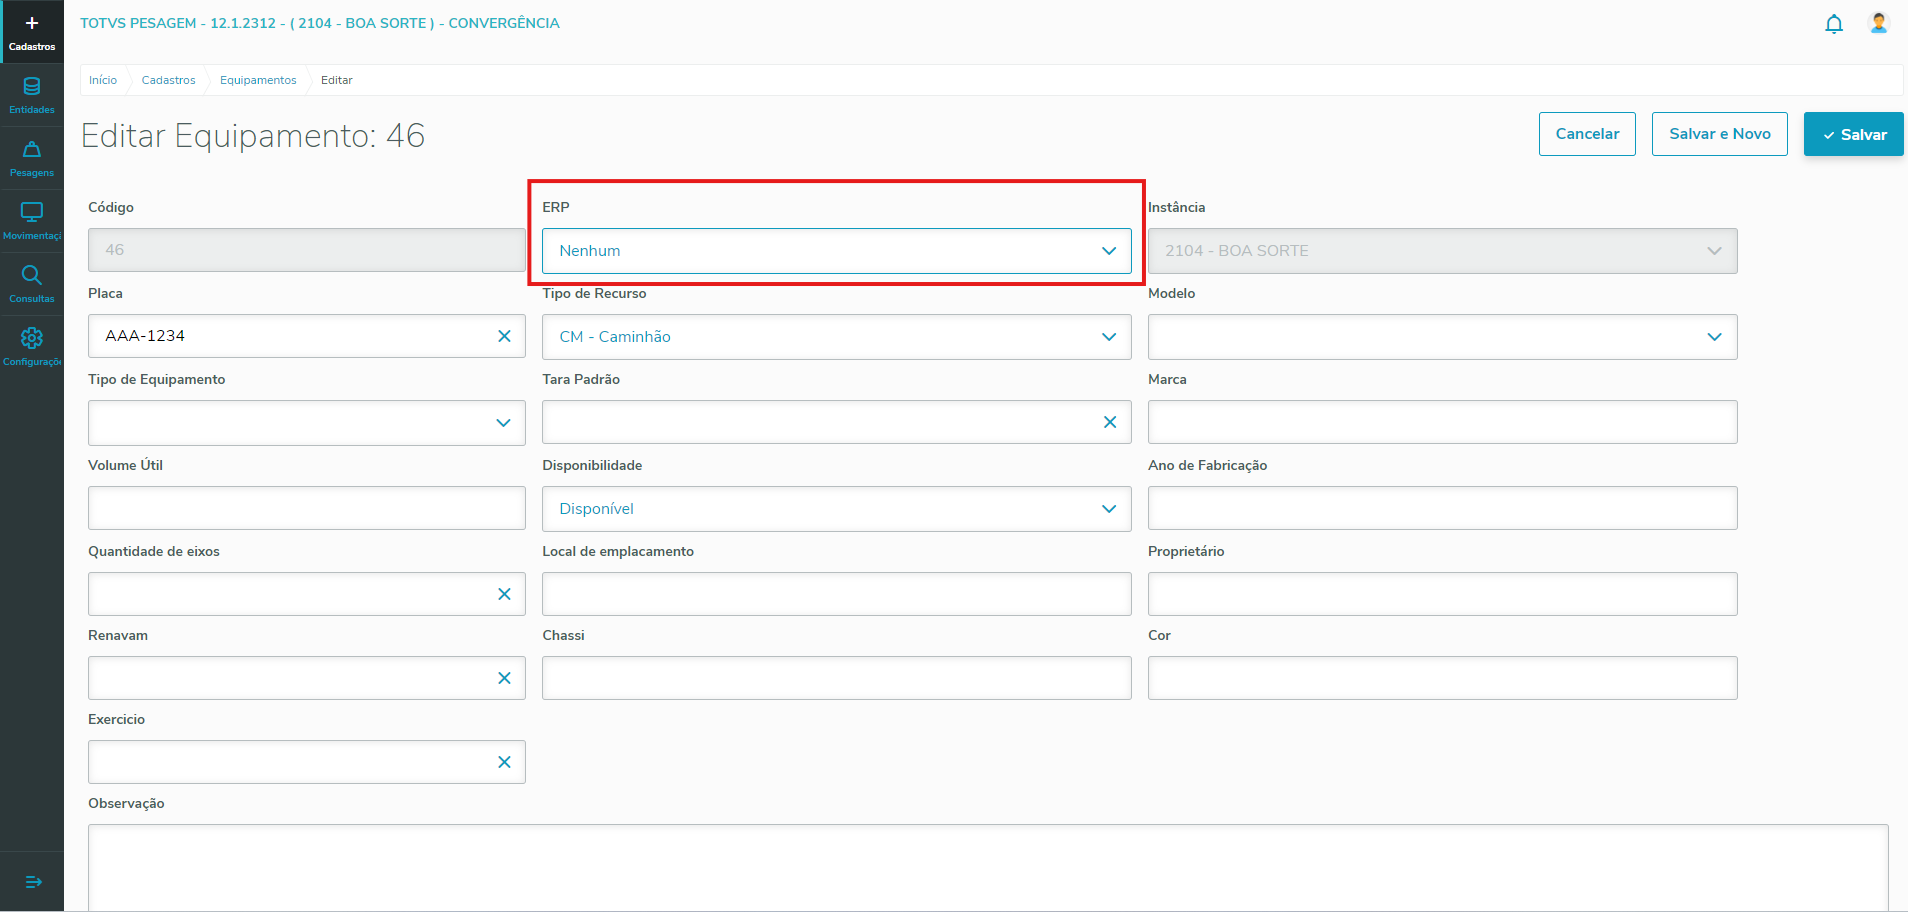Open the Configurações gear menu

32,347
